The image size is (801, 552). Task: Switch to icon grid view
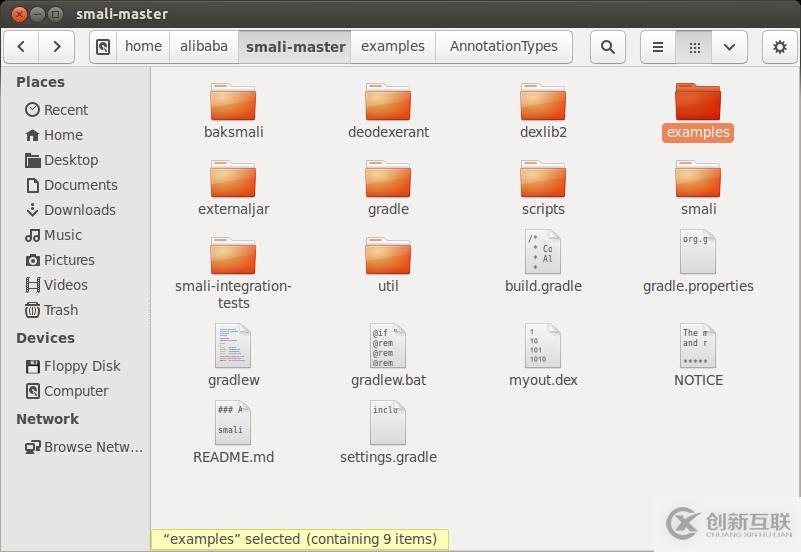tap(694, 47)
